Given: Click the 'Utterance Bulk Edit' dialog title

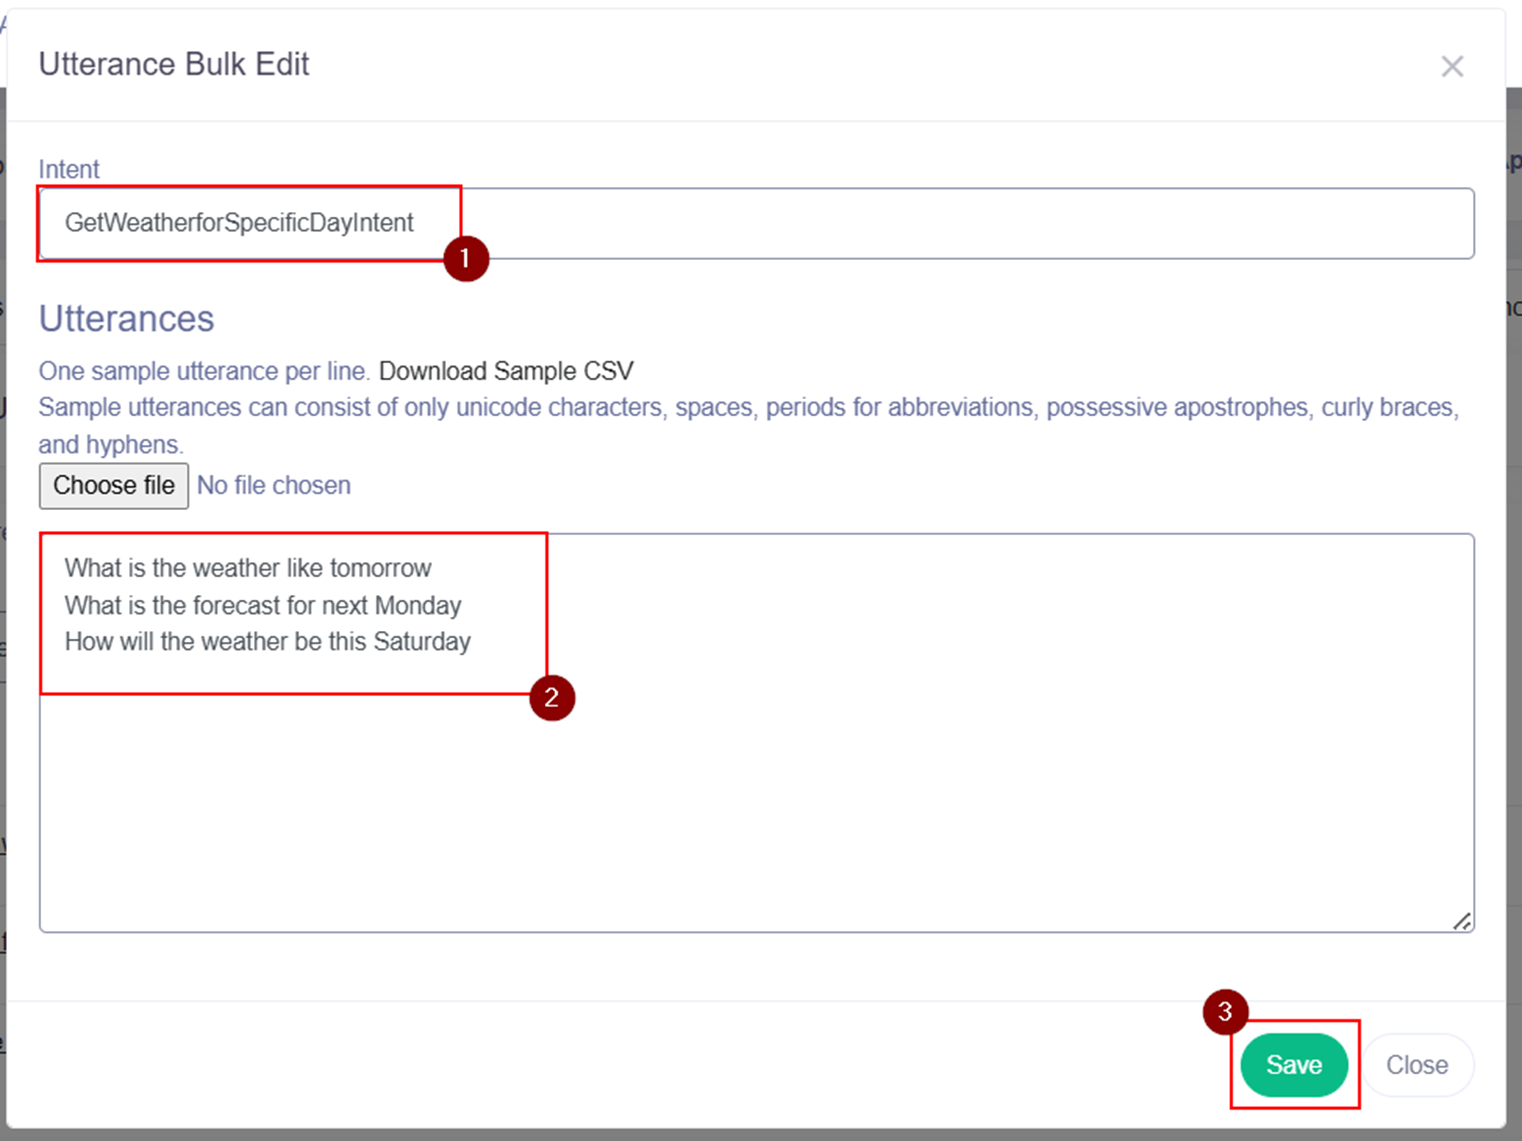Looking at the screenshot, I should pos(174,64).
